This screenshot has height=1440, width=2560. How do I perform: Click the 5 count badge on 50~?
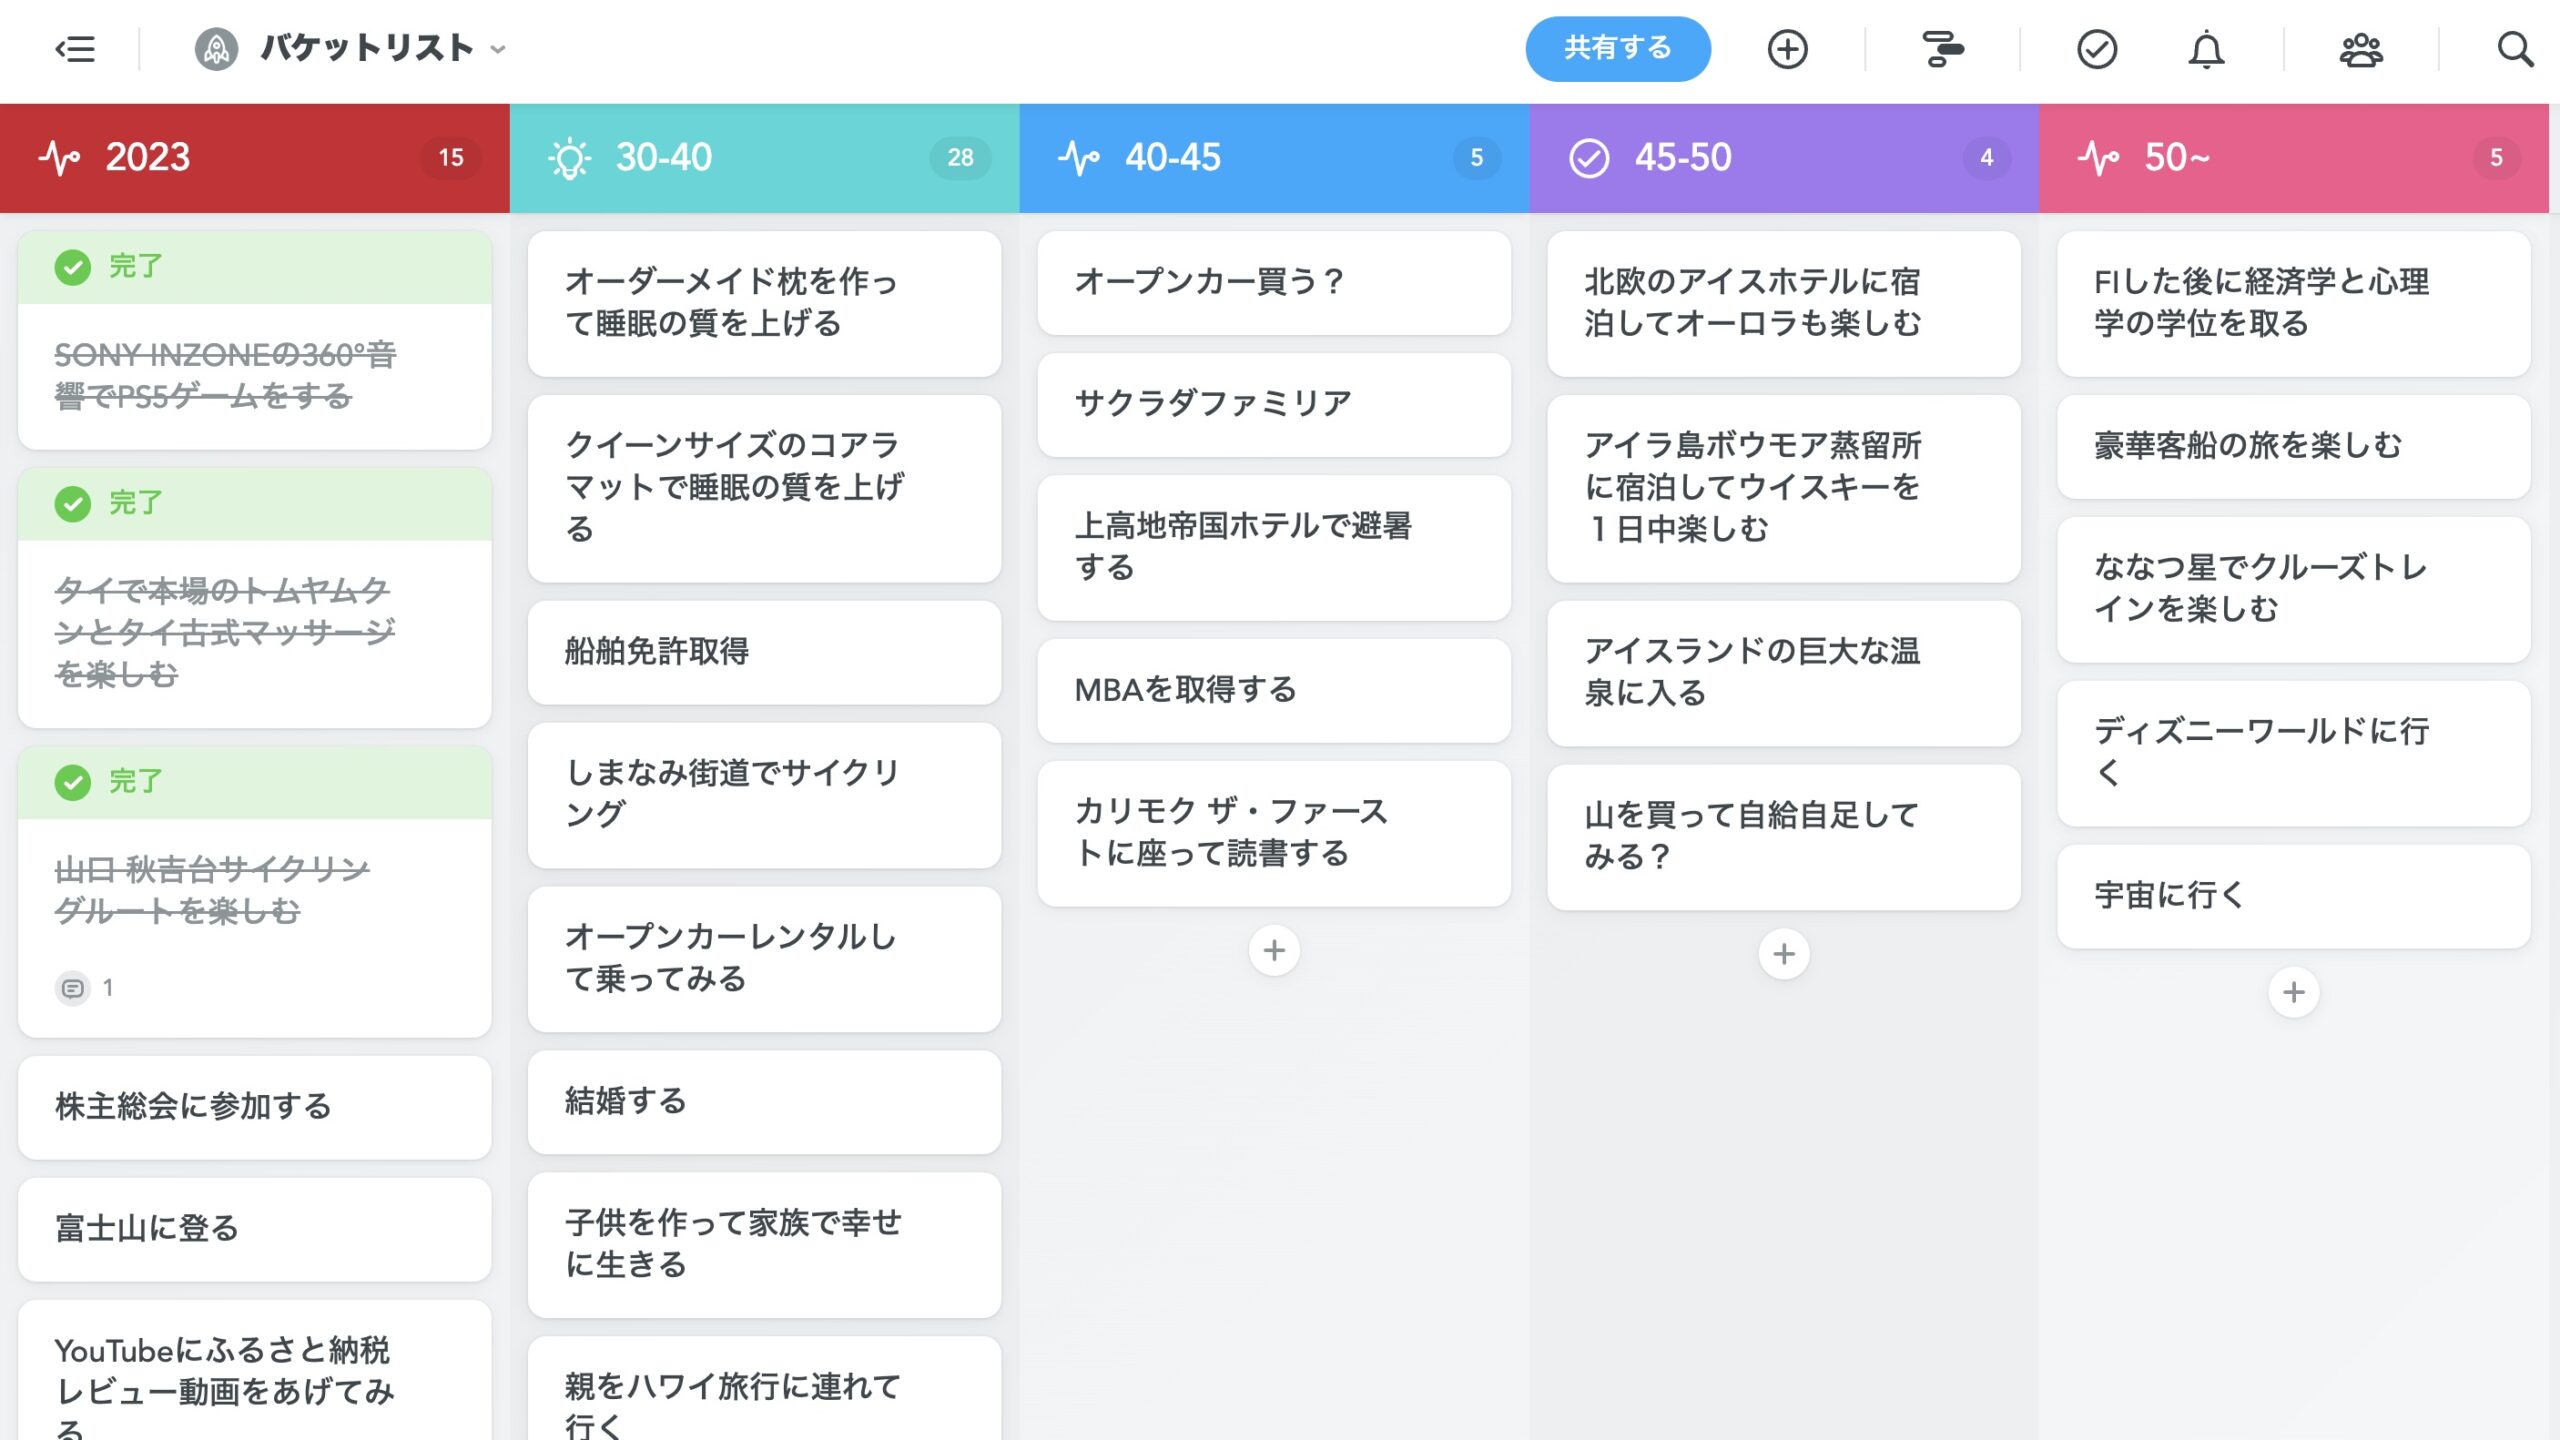click(2496, 158)
